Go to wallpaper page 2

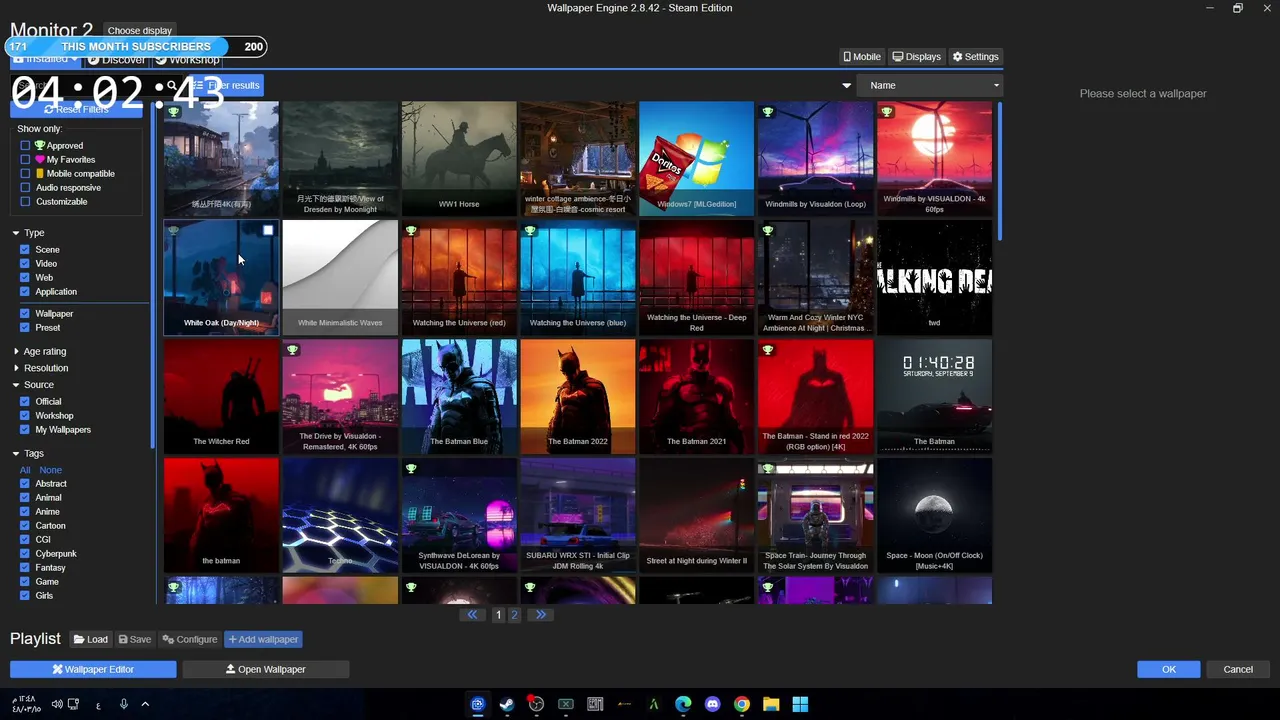(515, 615)
